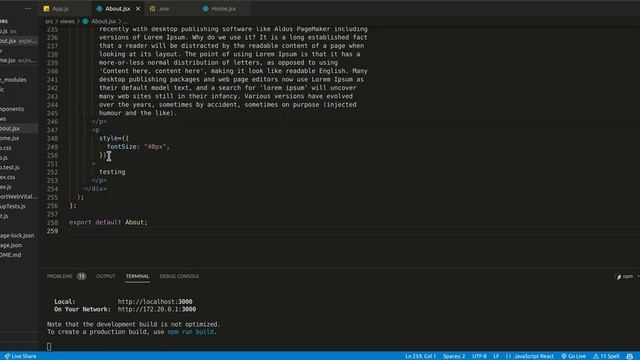Click the React icon on About.jsx tab
Viewport: 640px width, 360px height.
(x=99, y=9)
